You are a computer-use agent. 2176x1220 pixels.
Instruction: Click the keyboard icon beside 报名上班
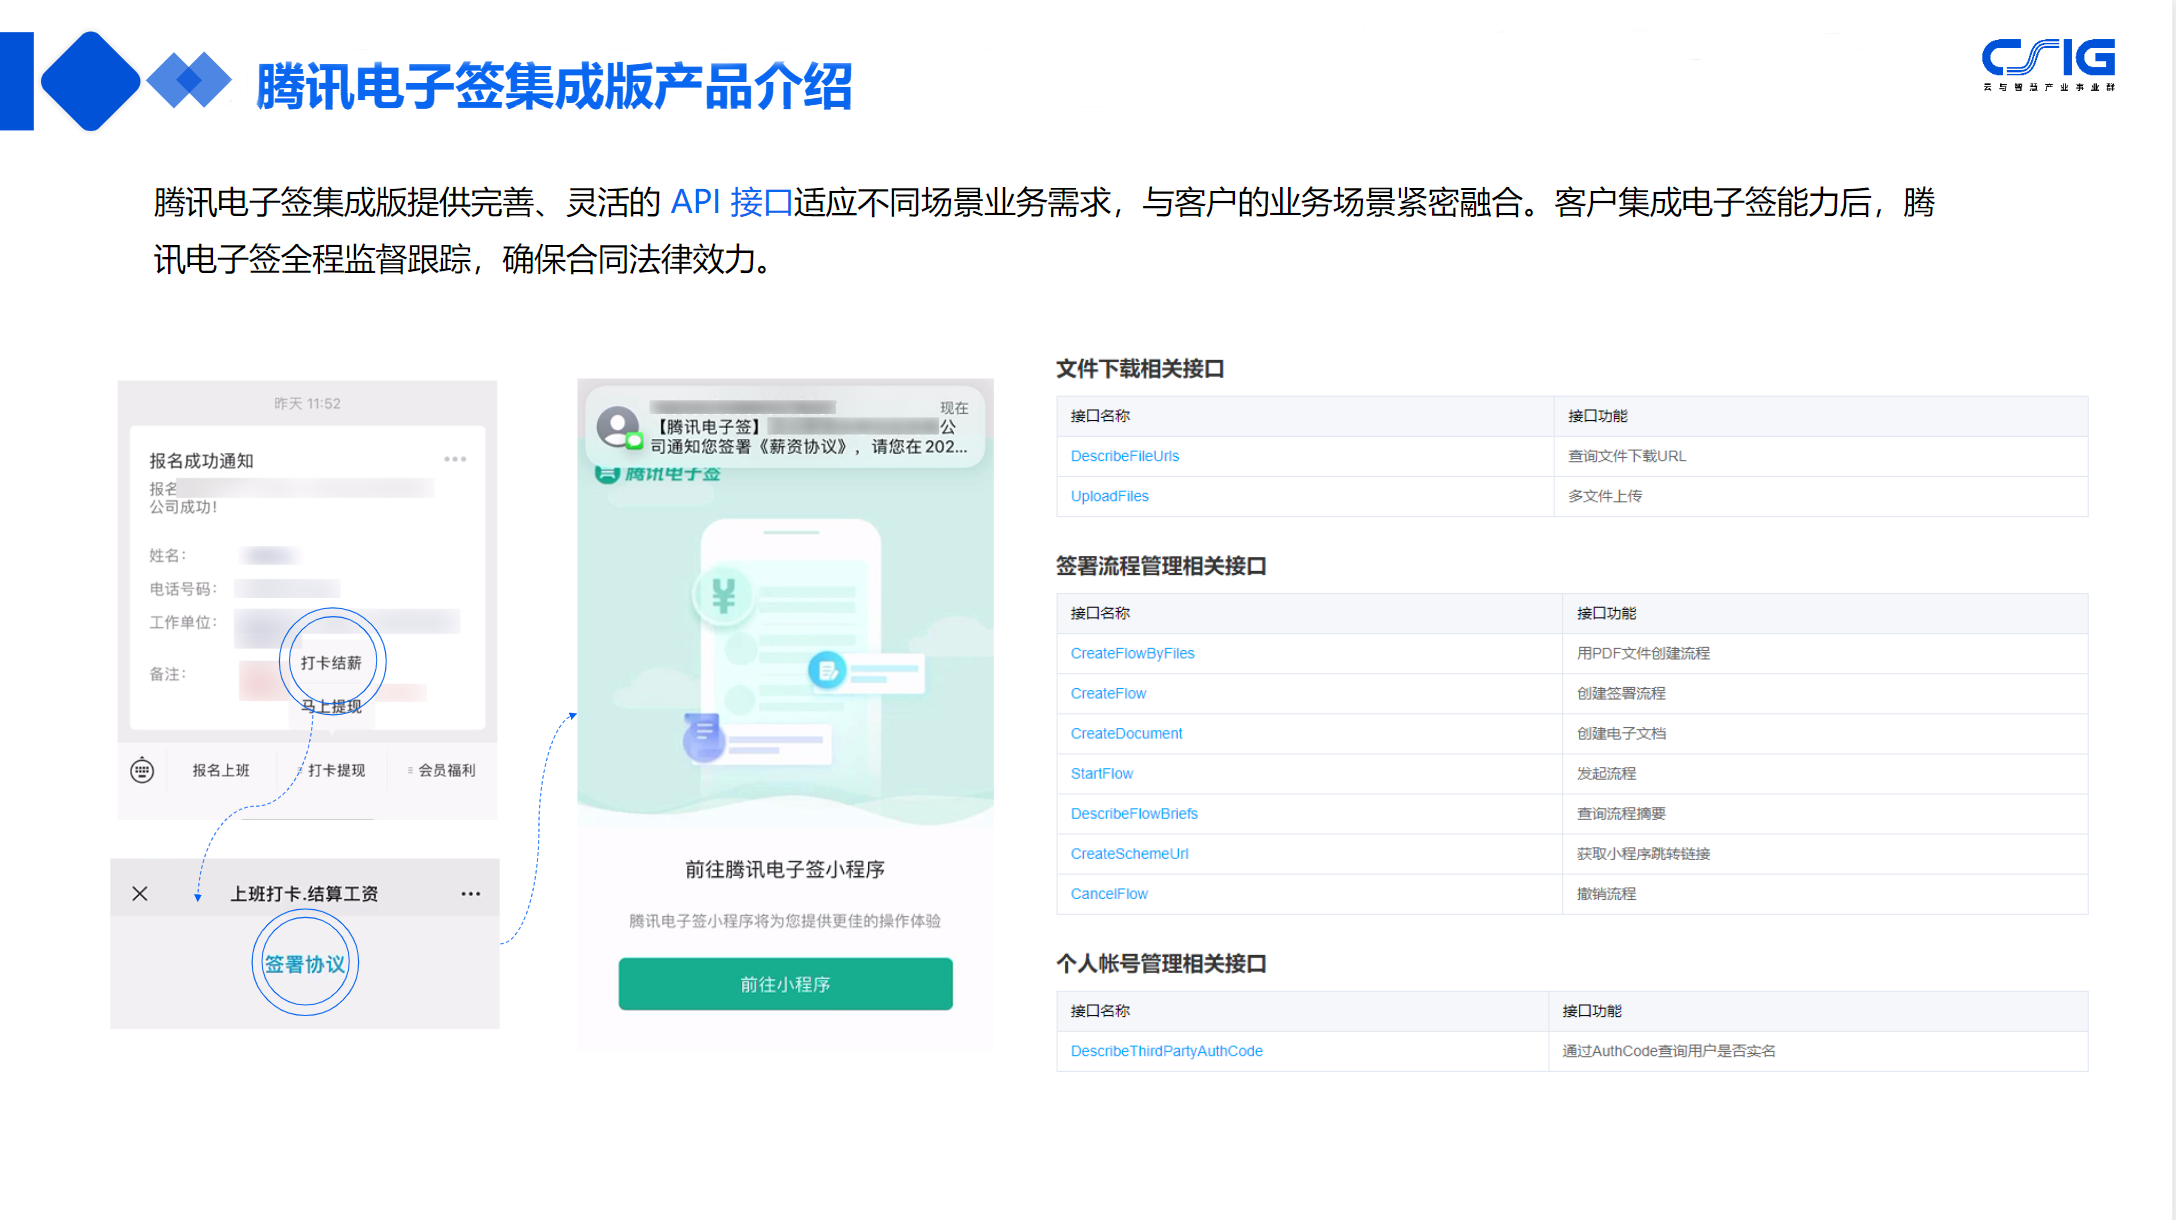pyautogui.click(x=142, y=770)
